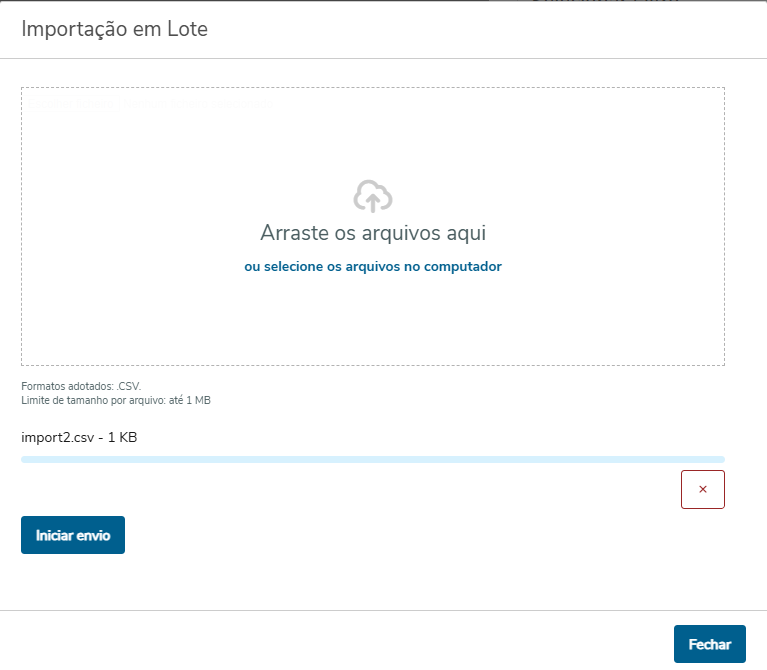Remove import2.csv with the red X
The height and width of the screenshot is (670, 767).
coord(702,490)
